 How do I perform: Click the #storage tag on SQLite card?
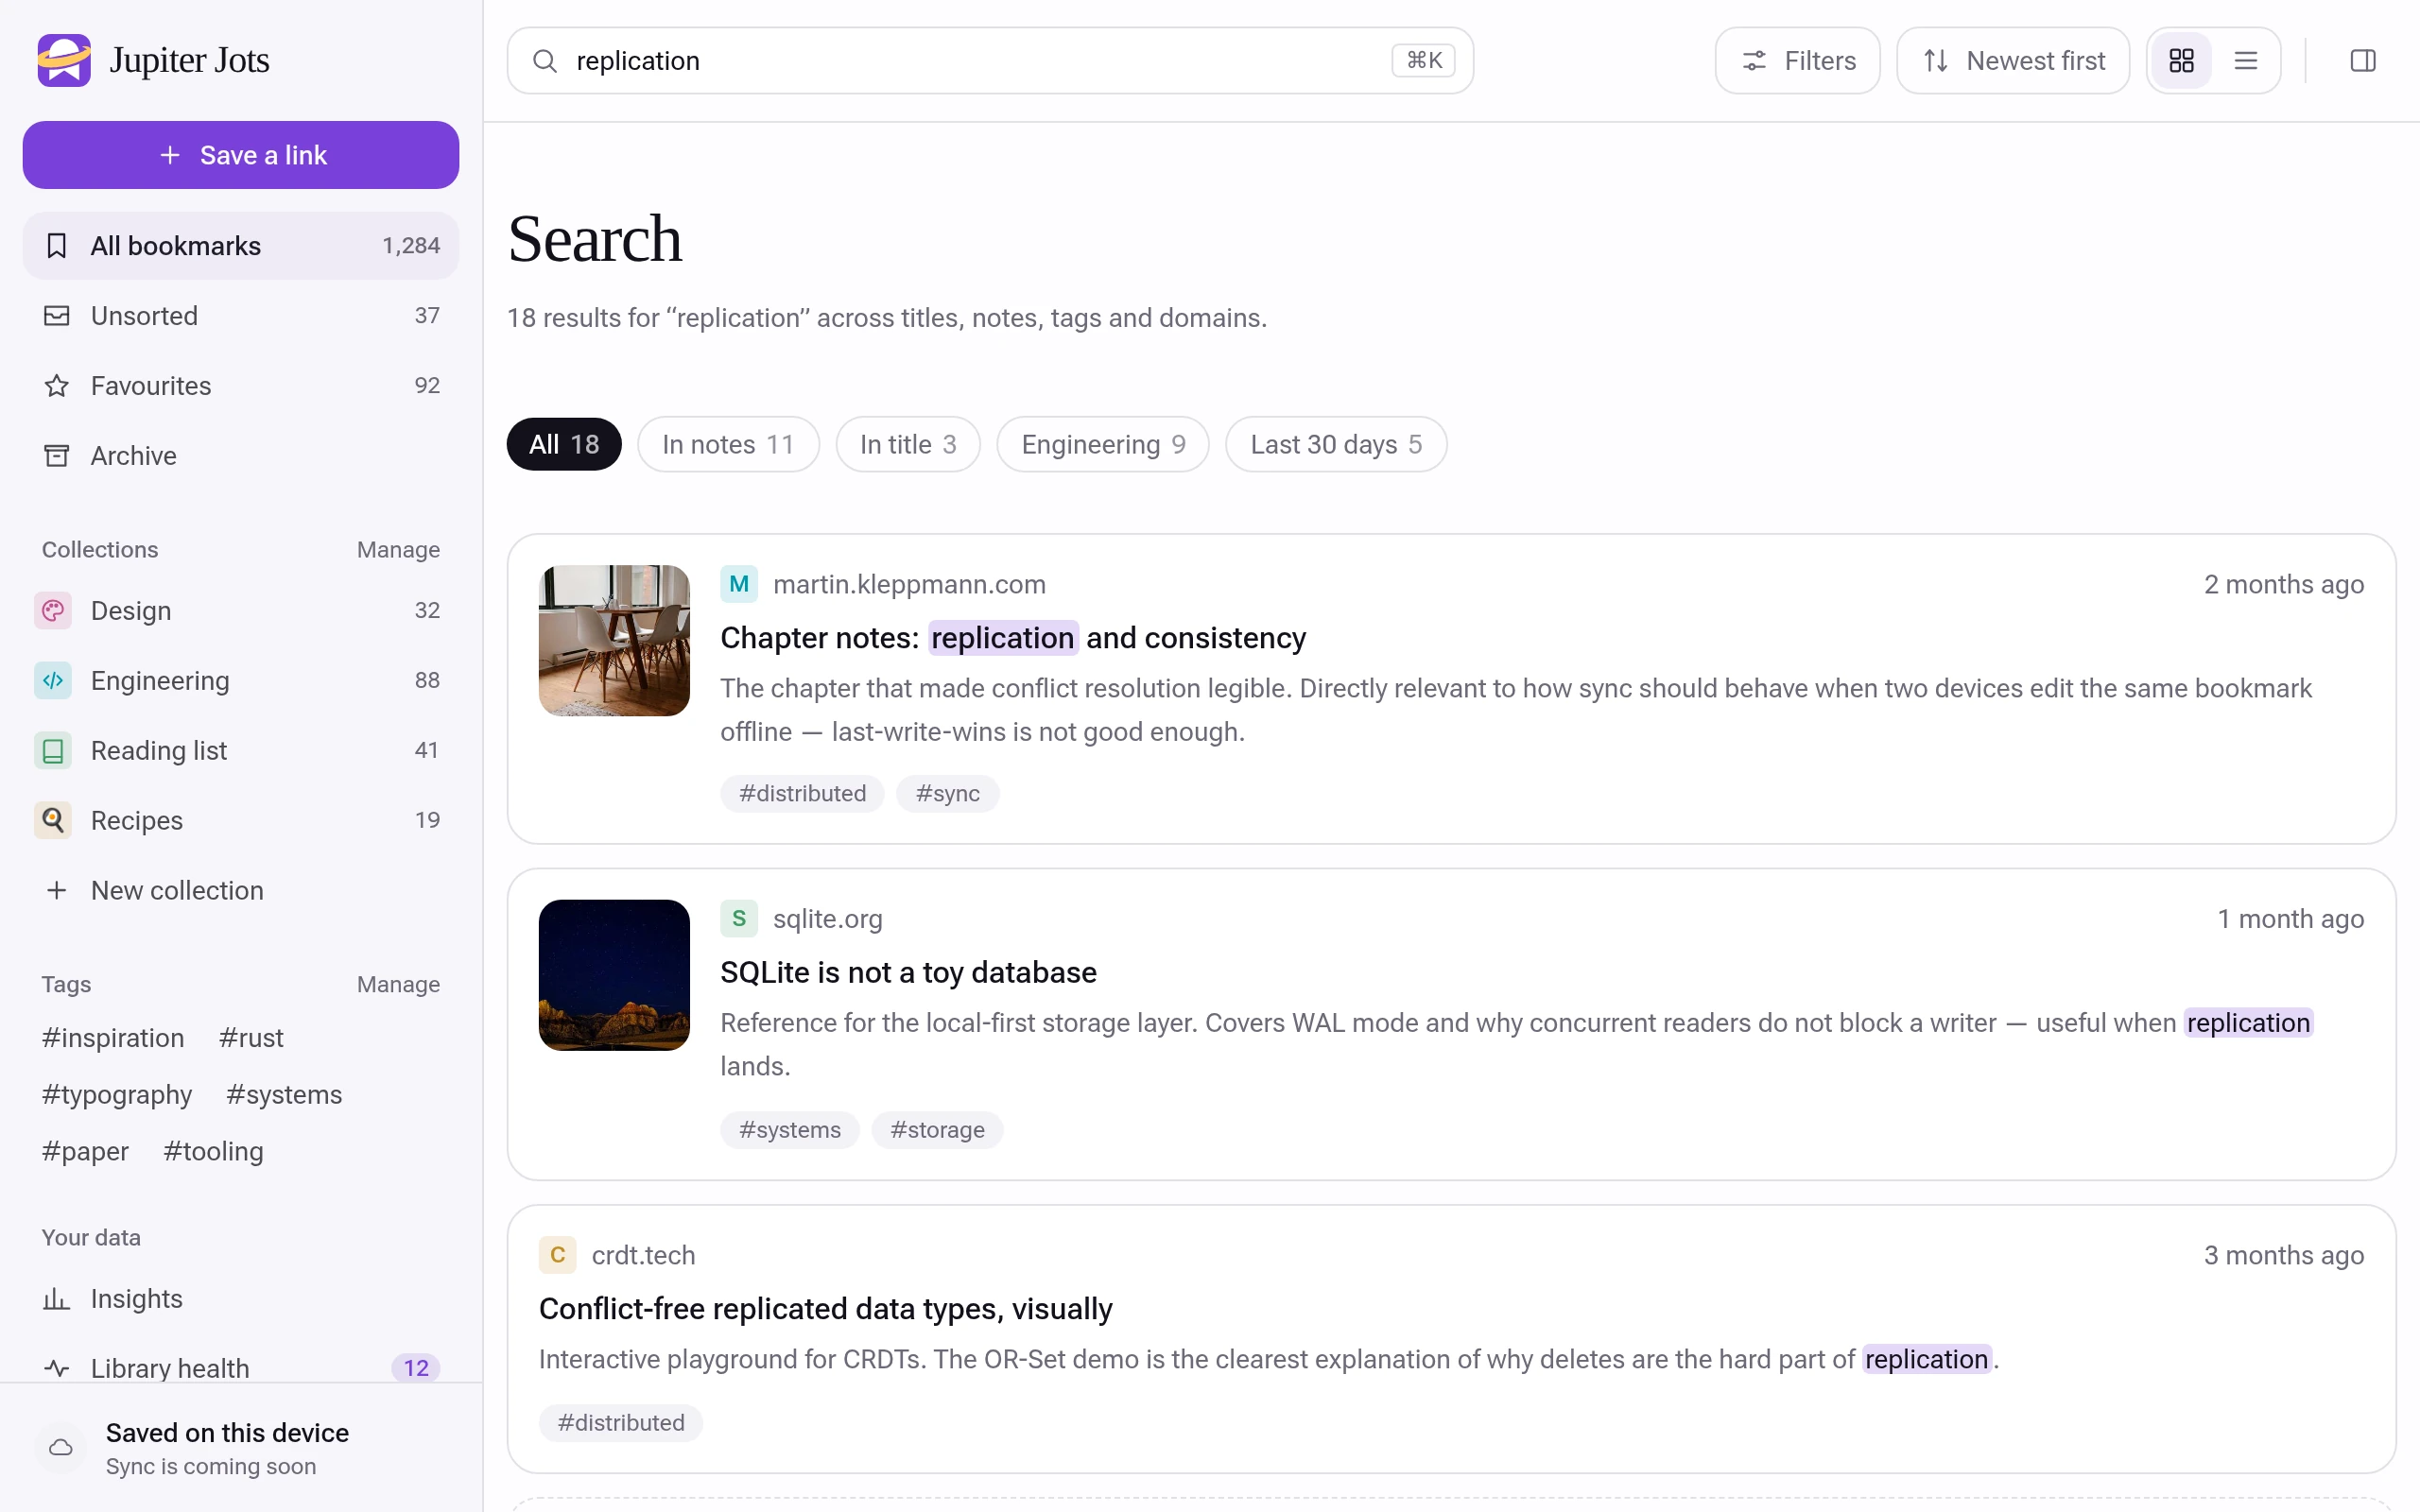(937, 1130)
